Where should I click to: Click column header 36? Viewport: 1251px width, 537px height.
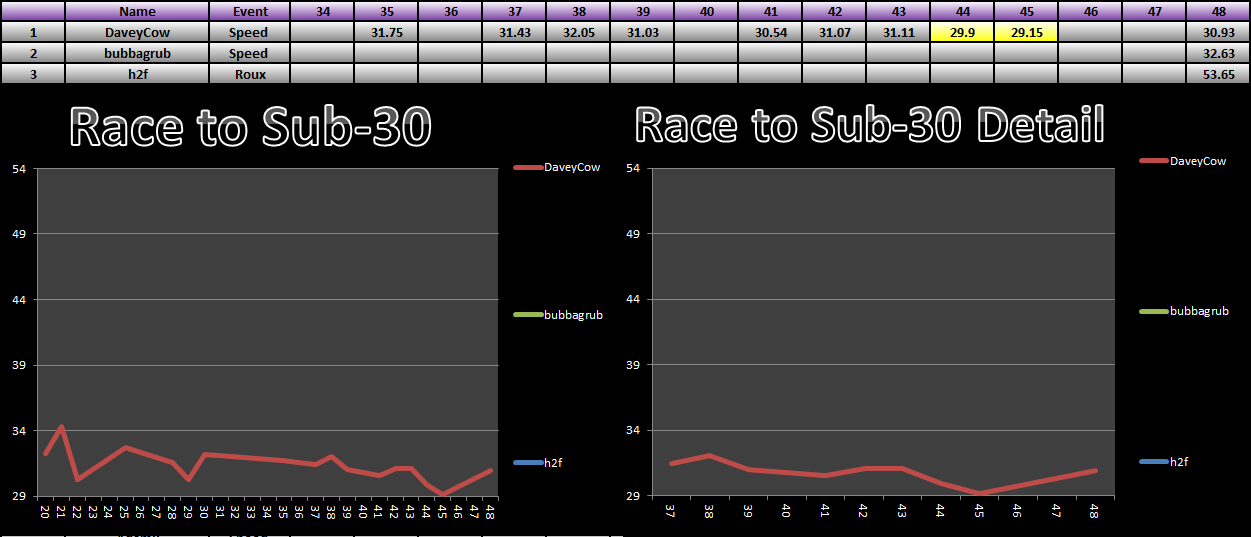451,11
